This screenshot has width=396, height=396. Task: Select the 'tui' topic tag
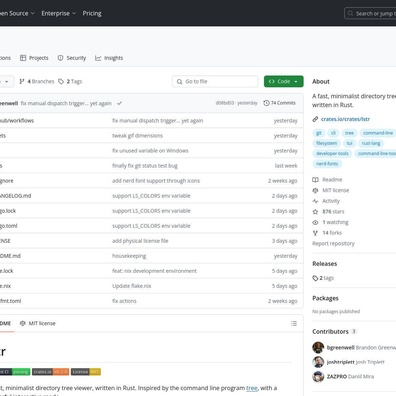pos(349,143)
